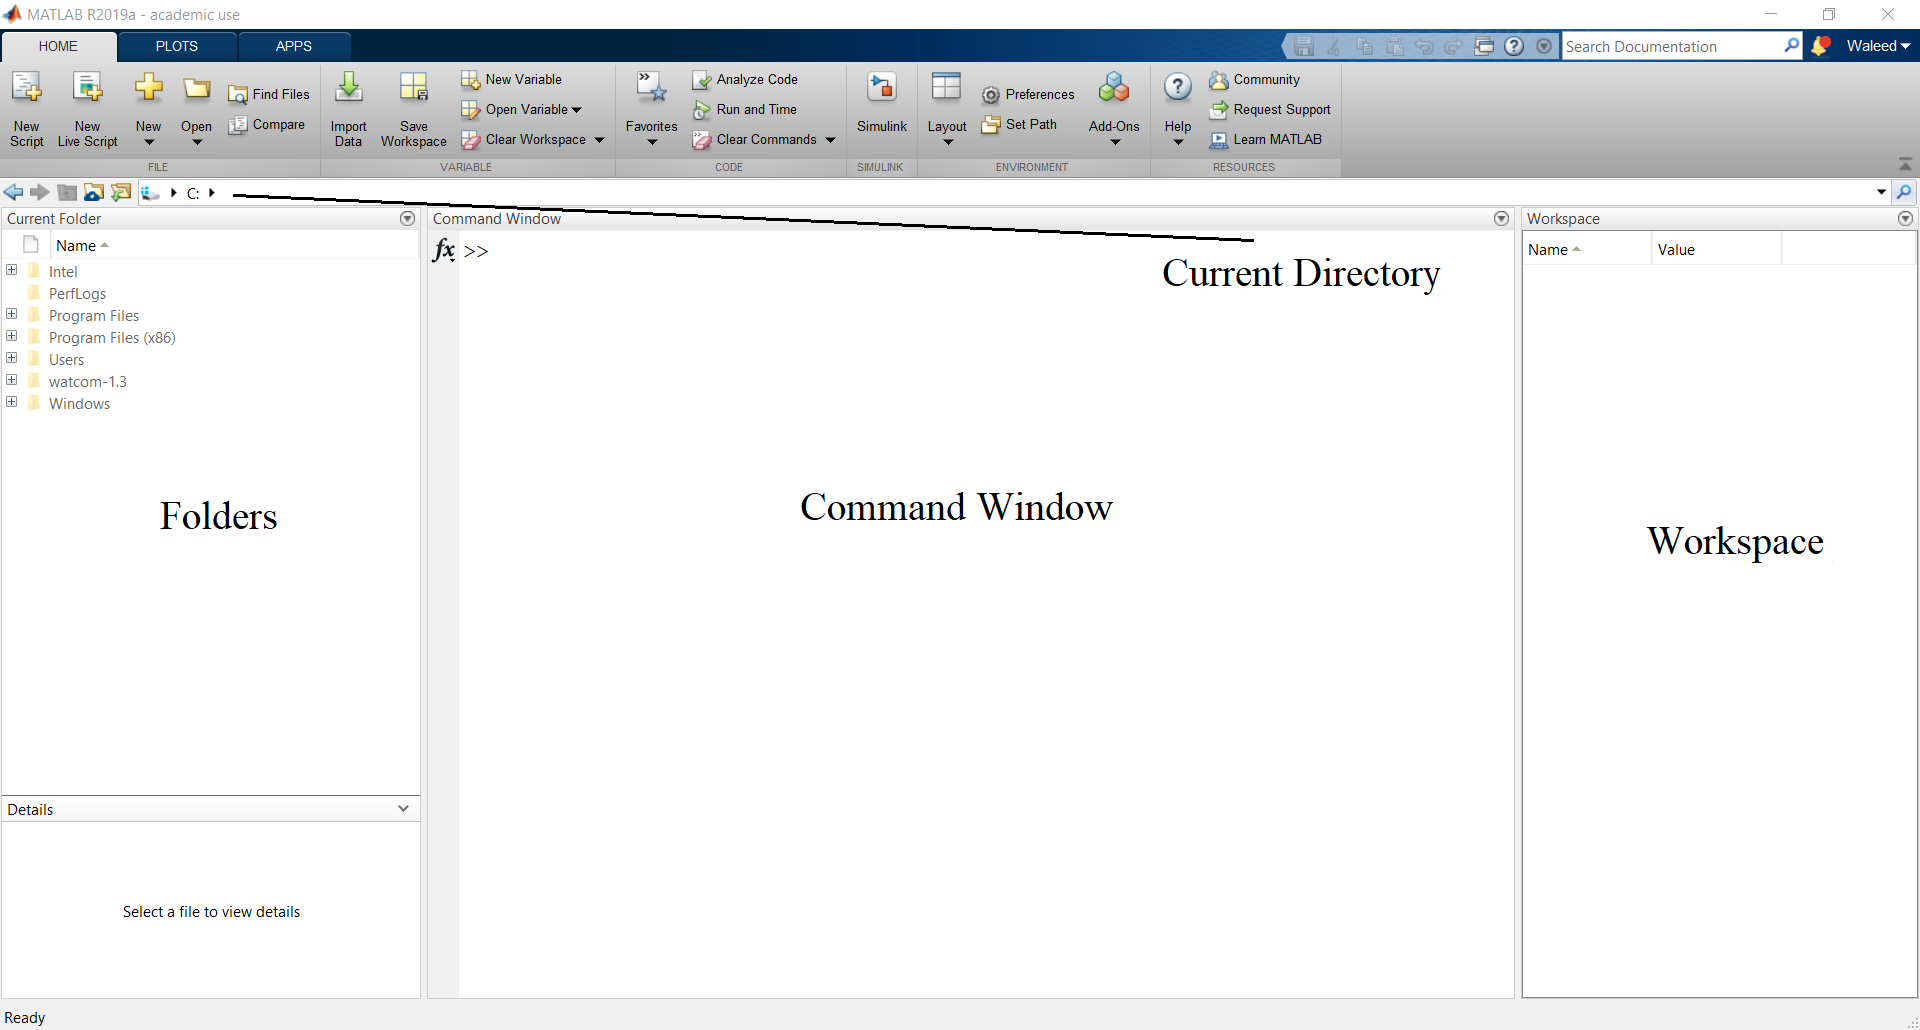The image size is (1920, 1030).
Task: Switch to the PLOTS tab
Action: (x=177, y=46)
